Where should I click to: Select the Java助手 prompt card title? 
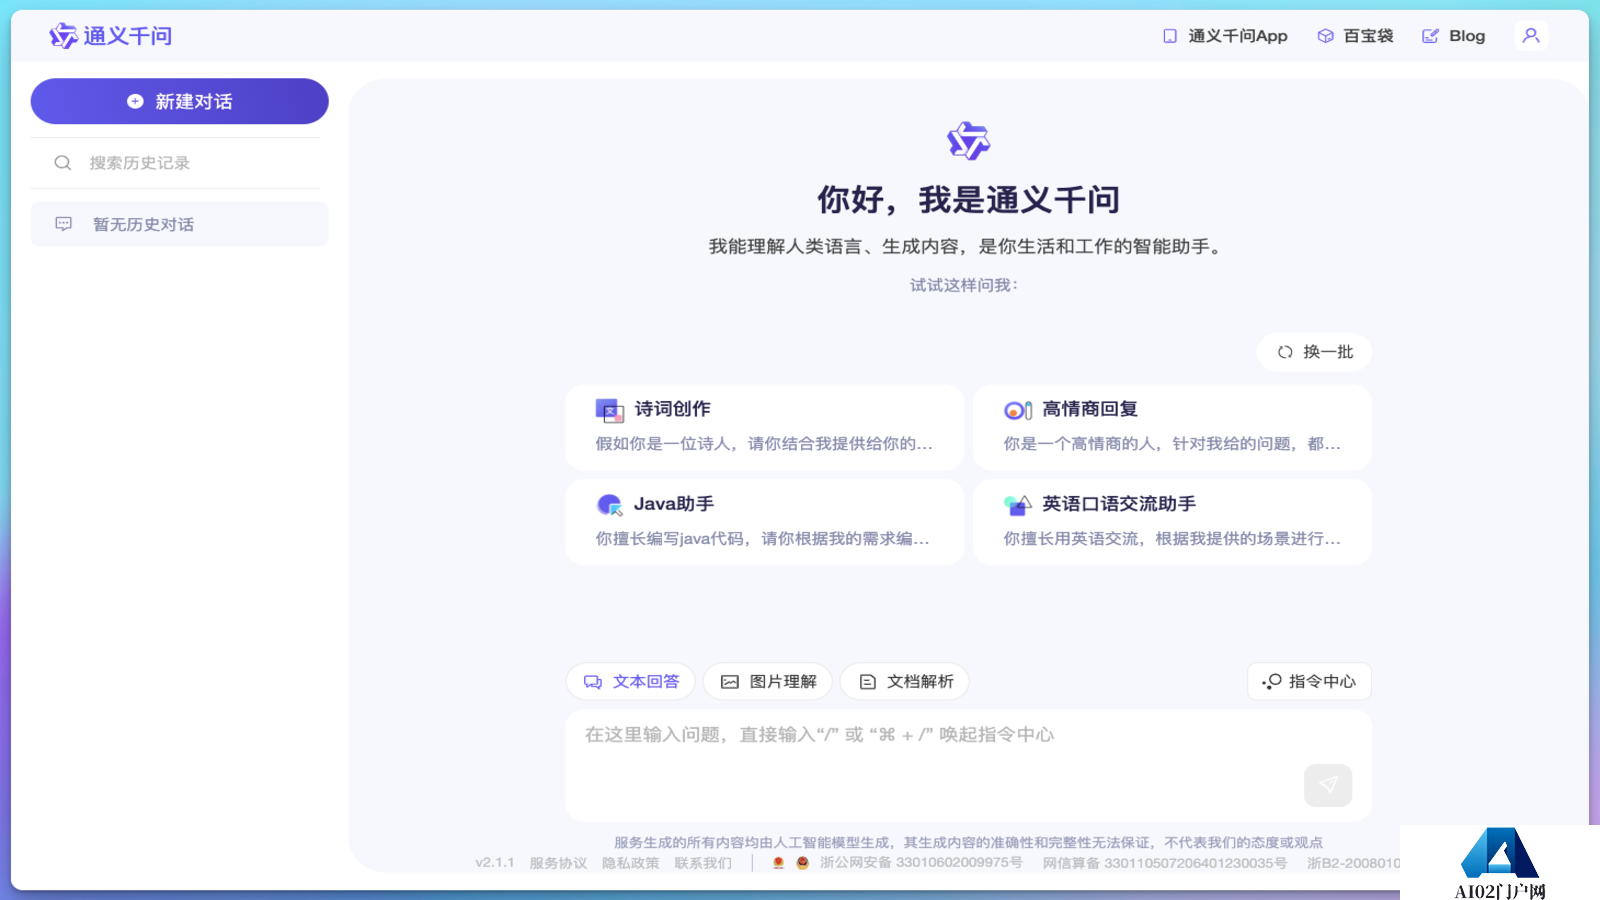coord(674,504)
